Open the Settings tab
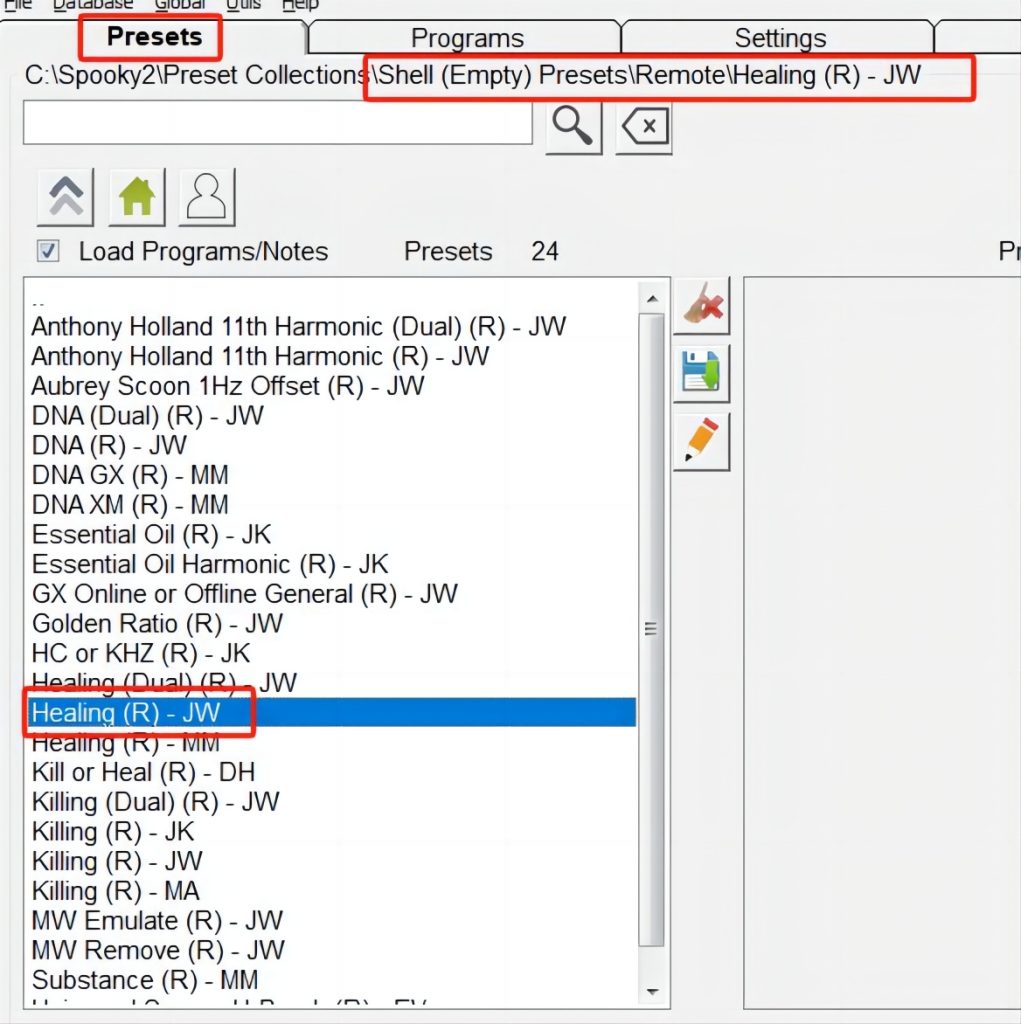Viewport: 1021px width, 1024px height. (780, 38)
